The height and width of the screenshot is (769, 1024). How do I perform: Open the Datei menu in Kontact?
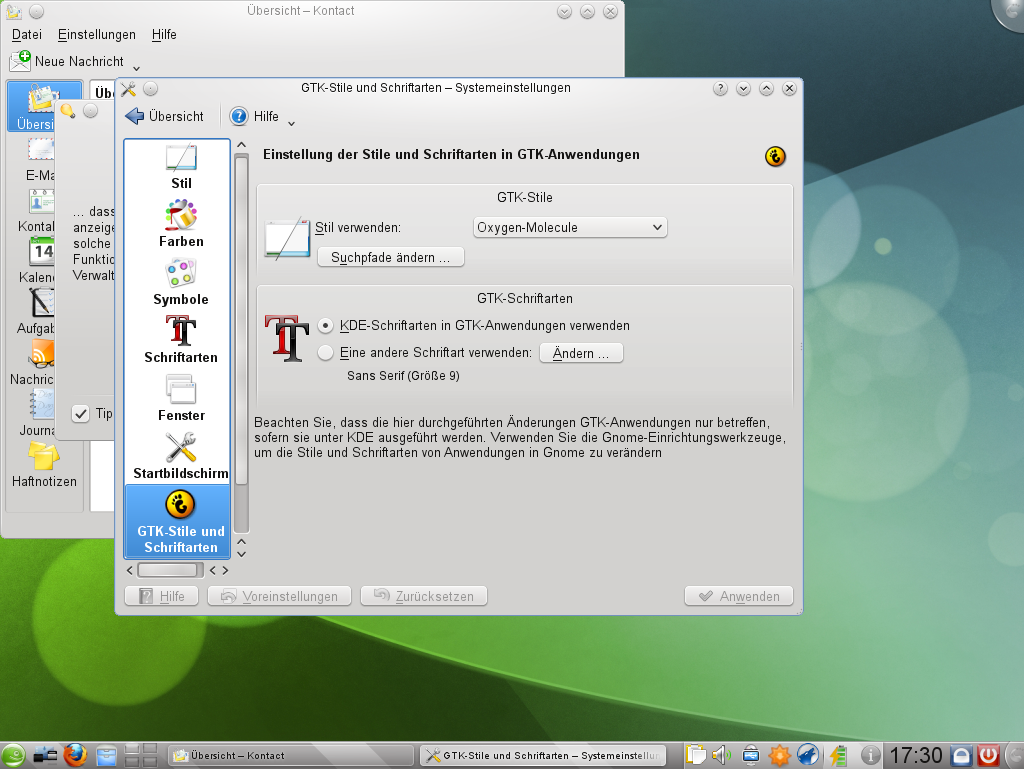[x=26, y=34]
